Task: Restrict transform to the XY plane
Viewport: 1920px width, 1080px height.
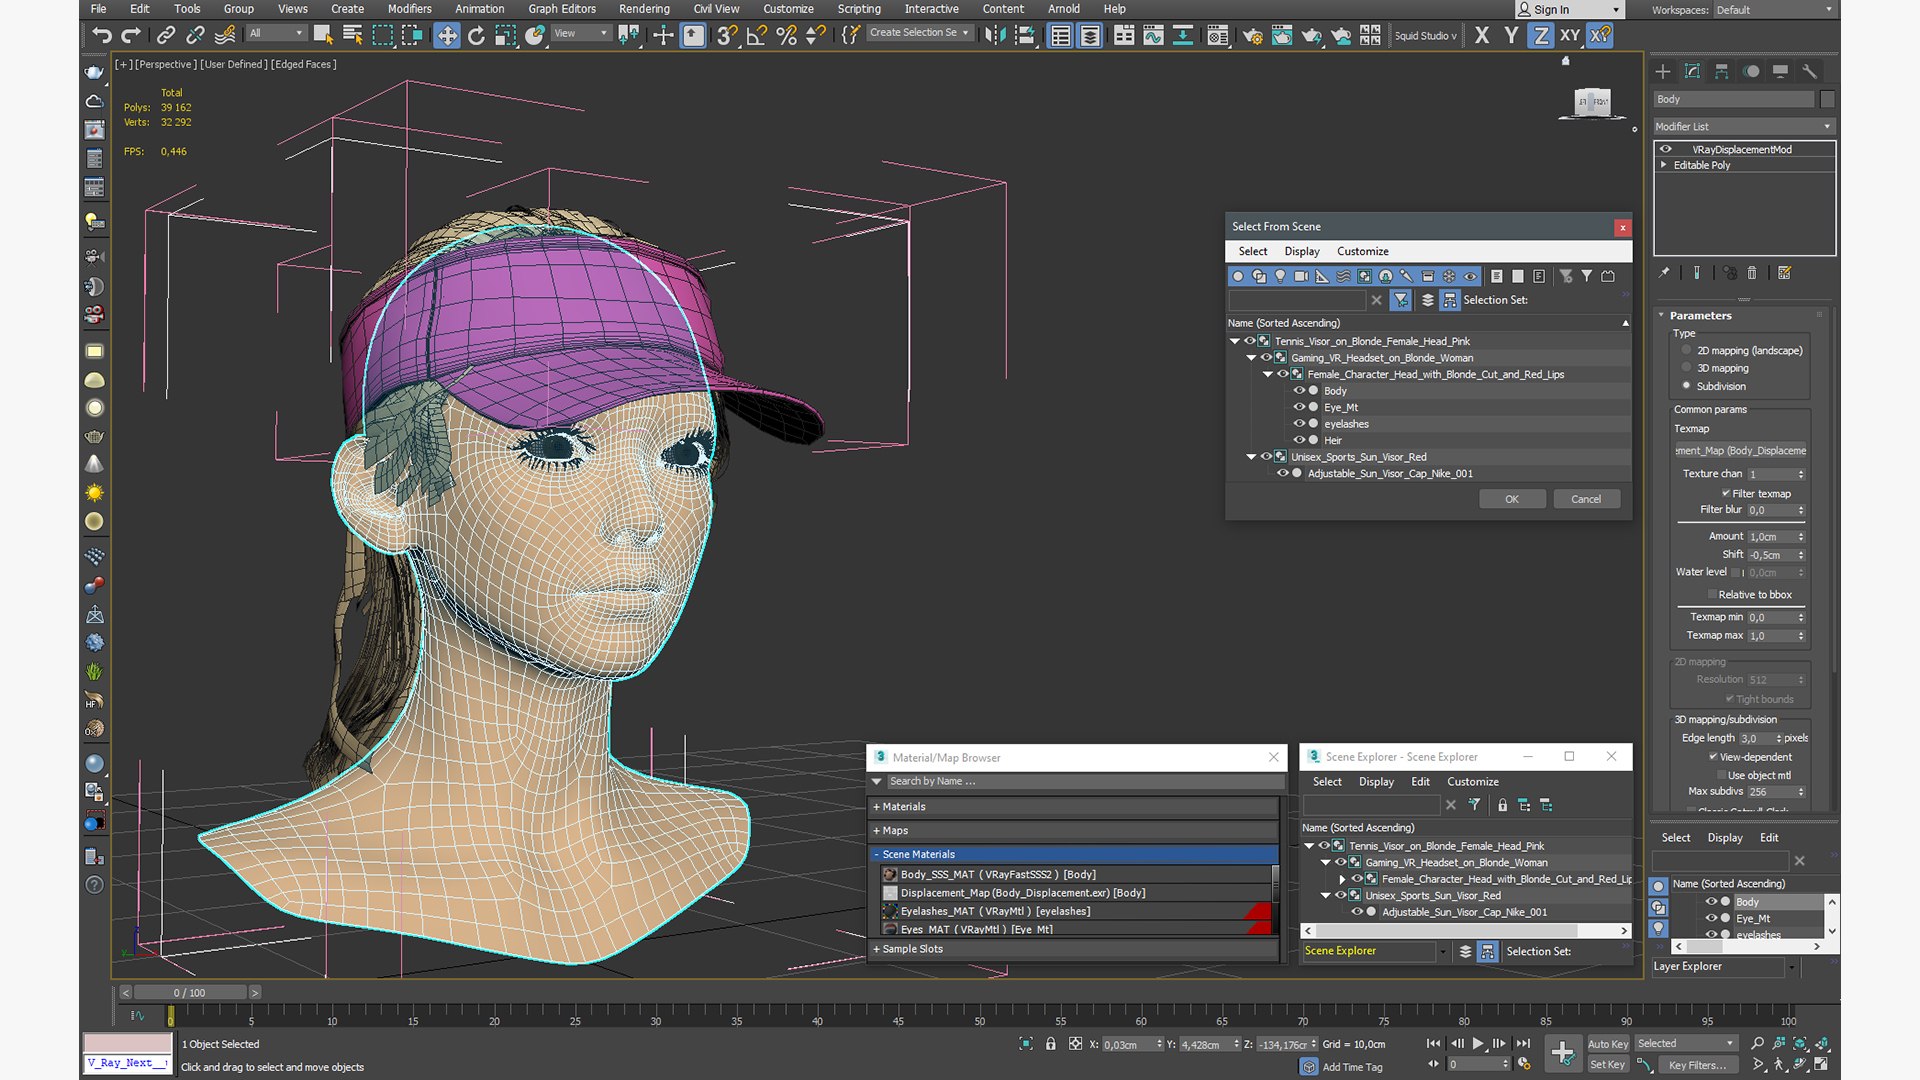Action: coord(1570,35)
